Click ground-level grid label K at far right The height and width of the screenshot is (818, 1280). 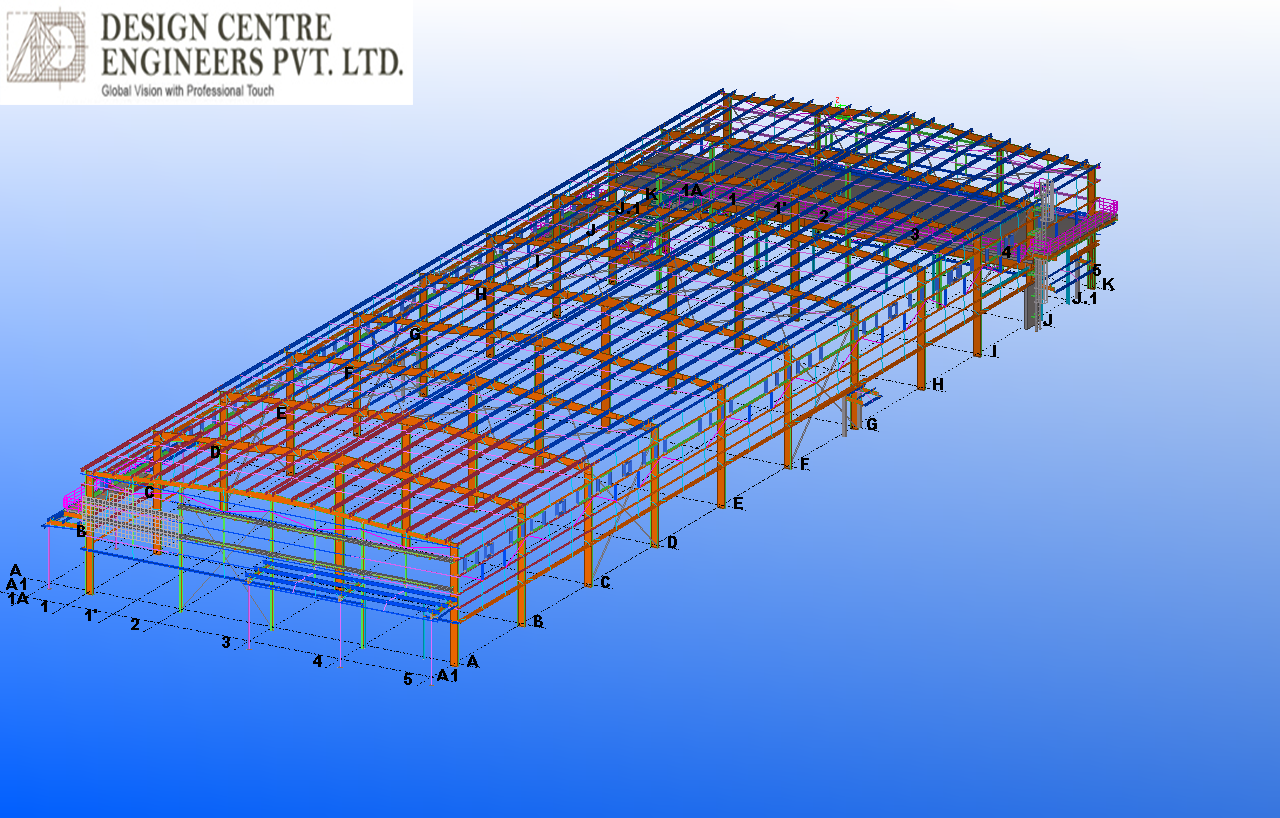point(1108,284)
